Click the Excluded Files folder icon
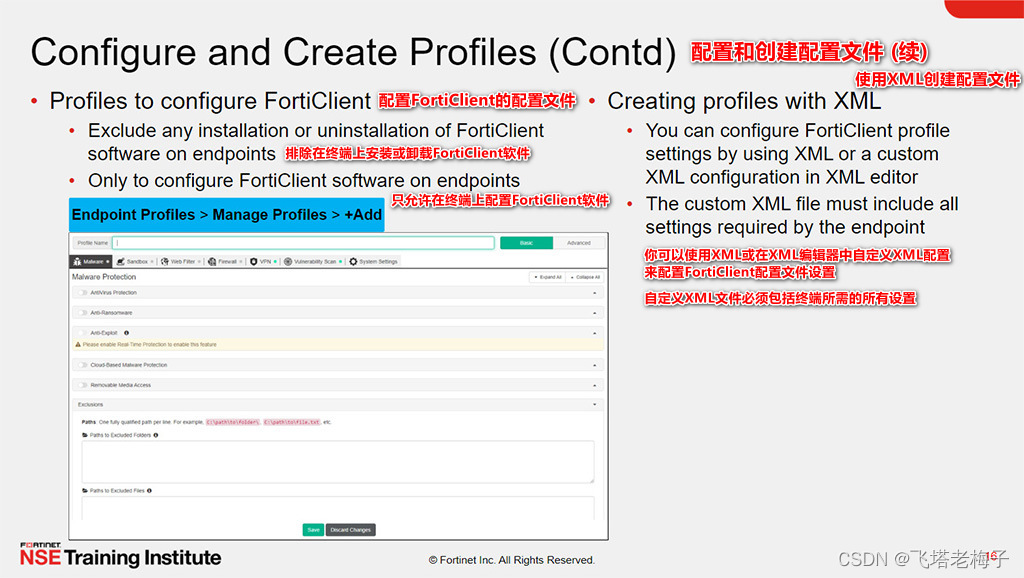1024x578 pixels. click(85, 490)
